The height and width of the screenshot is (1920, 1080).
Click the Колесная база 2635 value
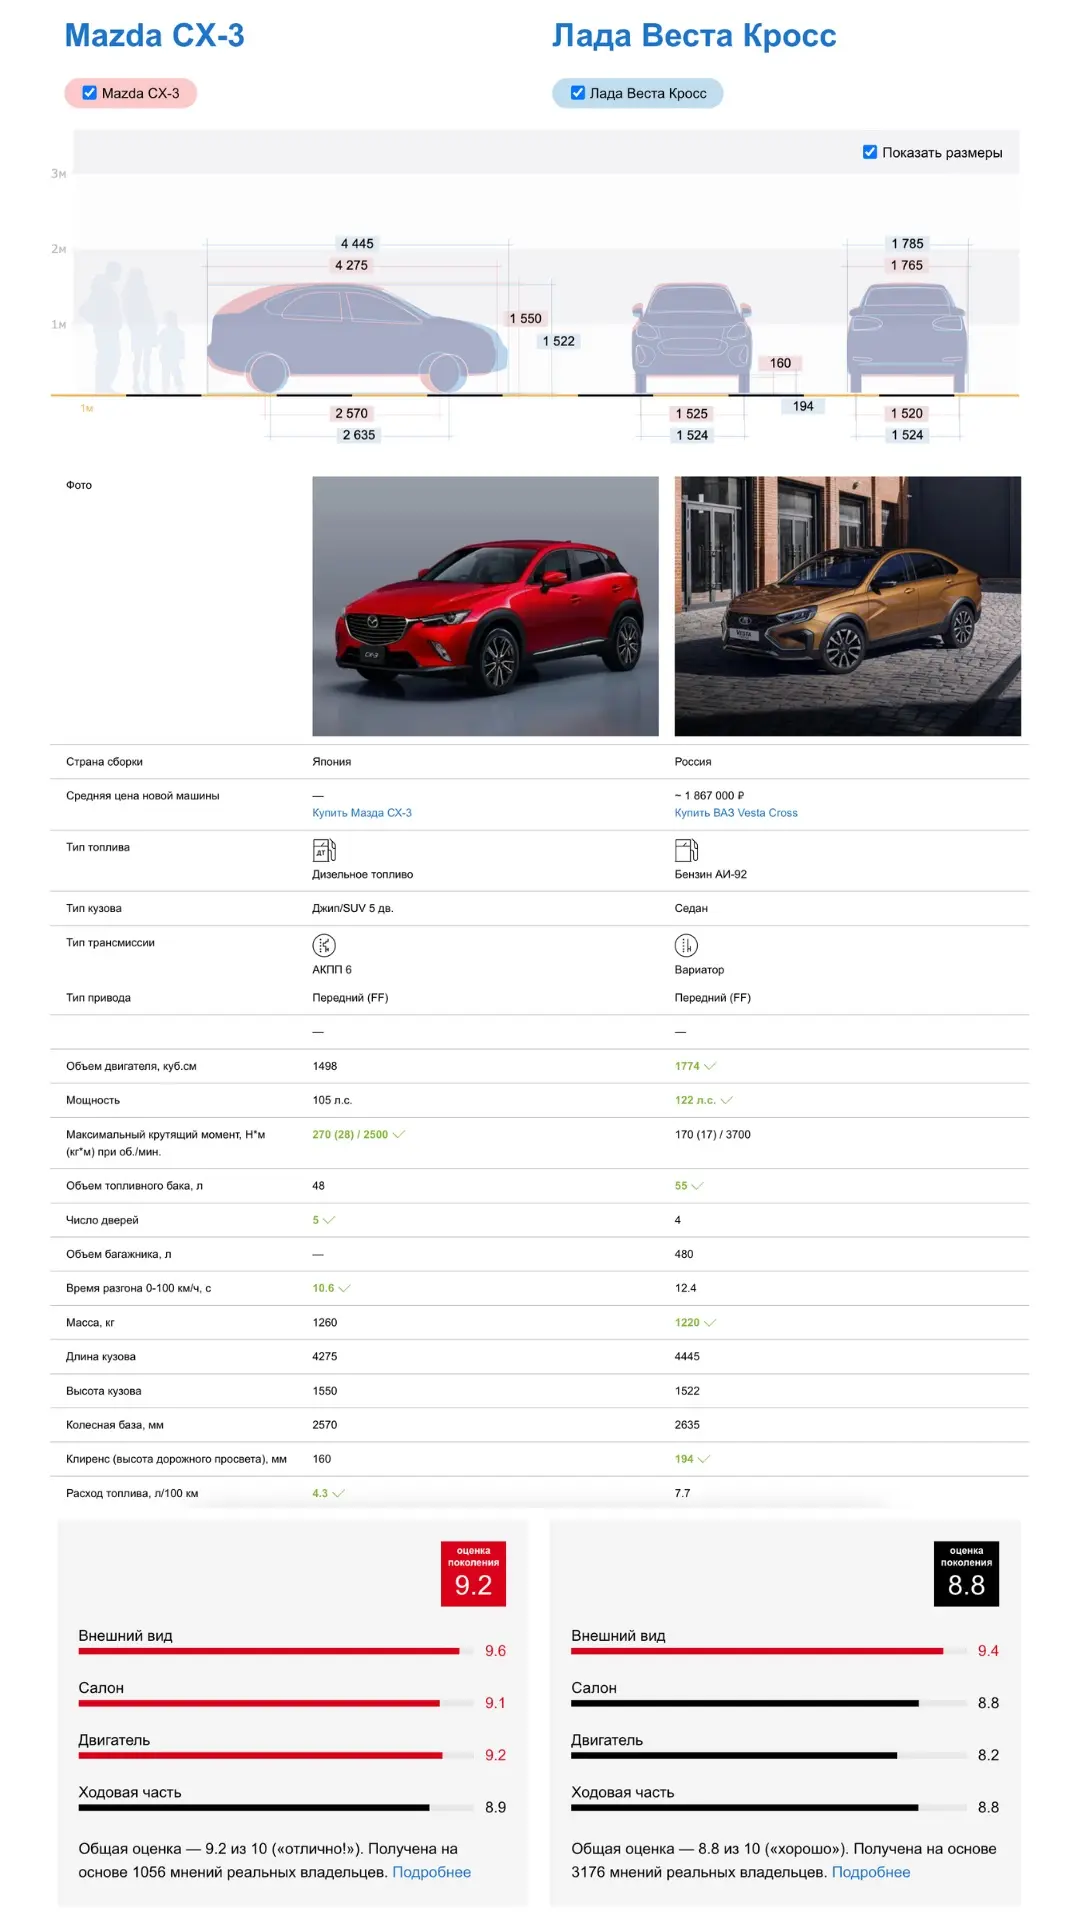[687, 1425]
